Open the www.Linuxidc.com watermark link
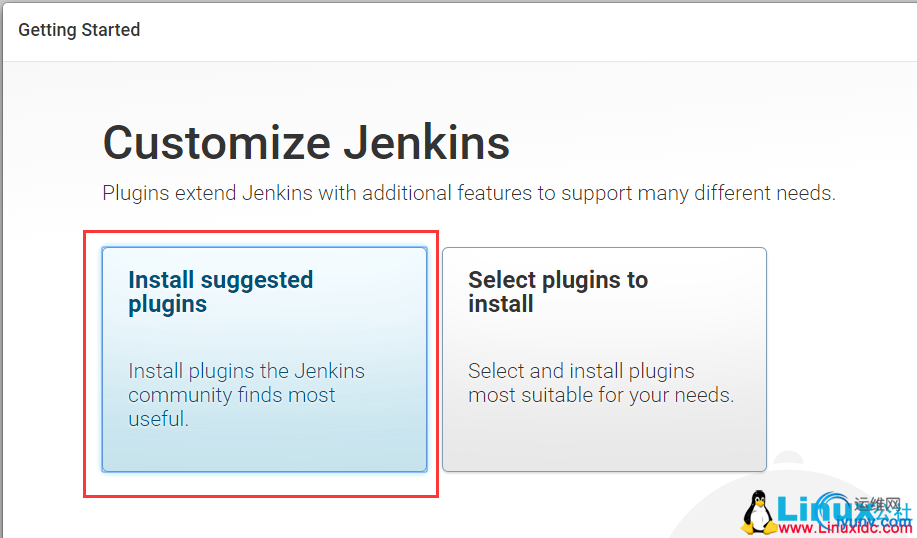917x538 pixels. click(x=845, y=528)
